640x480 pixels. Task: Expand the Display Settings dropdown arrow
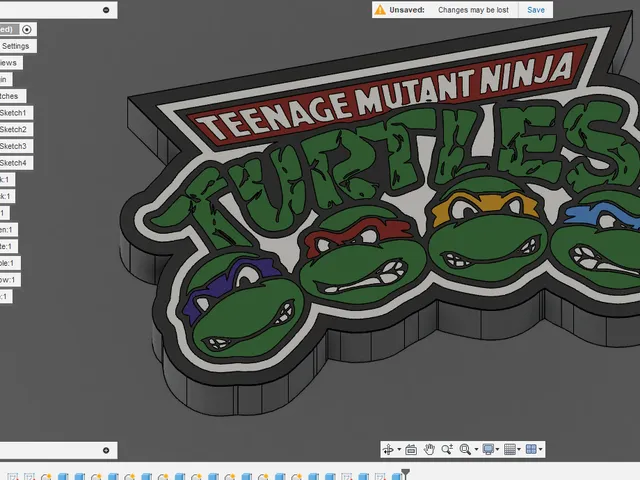pyautogui.click(x=498, y=449)
